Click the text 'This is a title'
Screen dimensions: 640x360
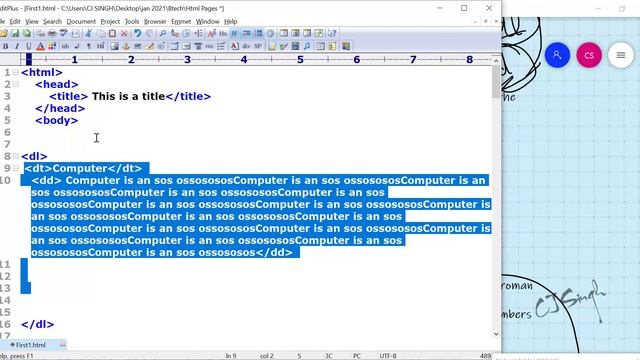click(x=128, y=96)
